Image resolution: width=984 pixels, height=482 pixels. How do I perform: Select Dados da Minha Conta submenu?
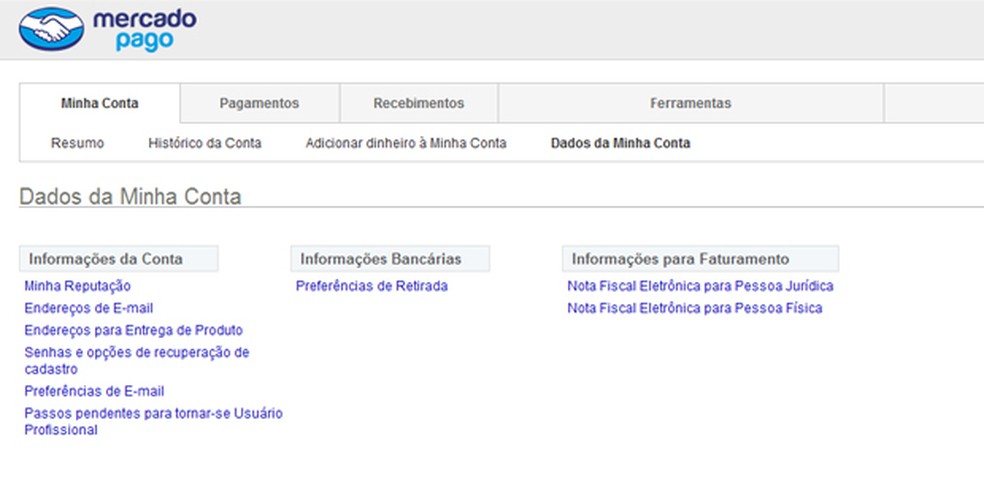coord(620,143)
